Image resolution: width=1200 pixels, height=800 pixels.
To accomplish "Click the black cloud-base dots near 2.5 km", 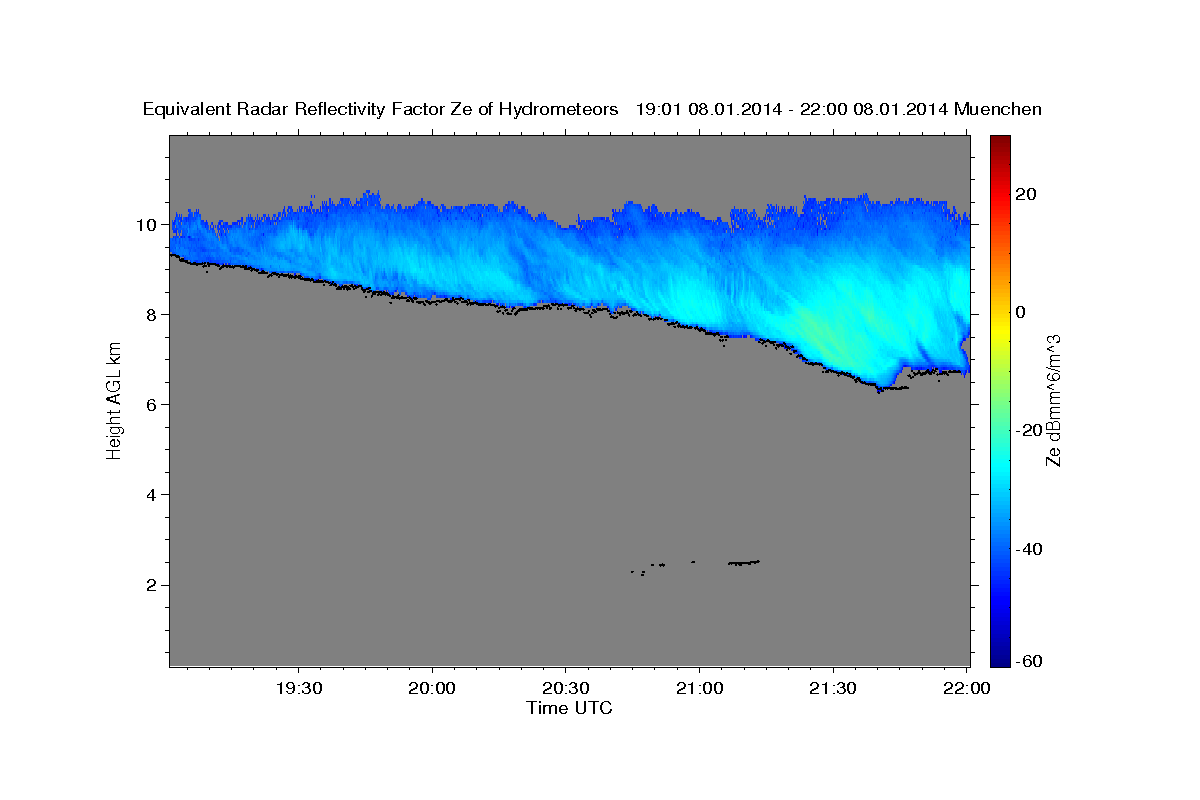I will (x=744, y=563).
